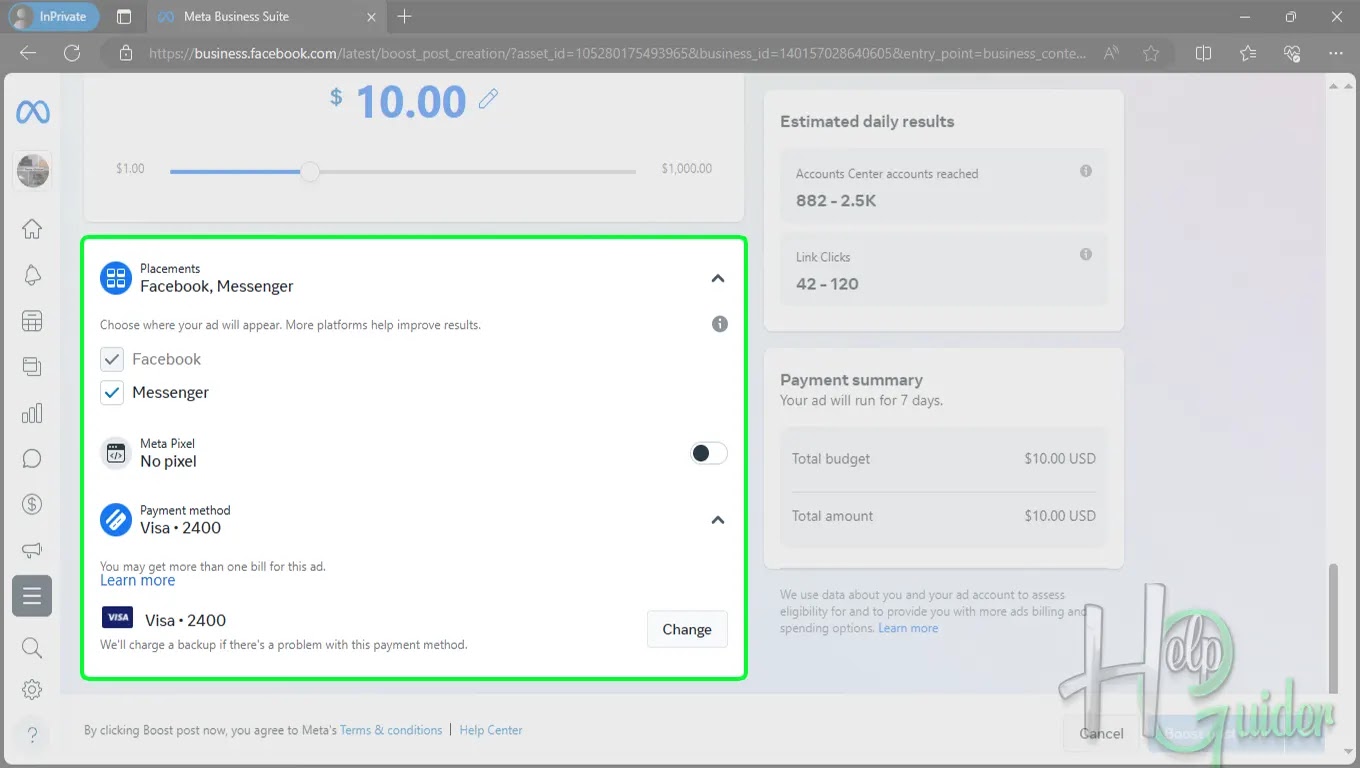Open the split screen icon
This screenshot has height=768, width=1360.
pyautogui.click(x=1204, y=53)
